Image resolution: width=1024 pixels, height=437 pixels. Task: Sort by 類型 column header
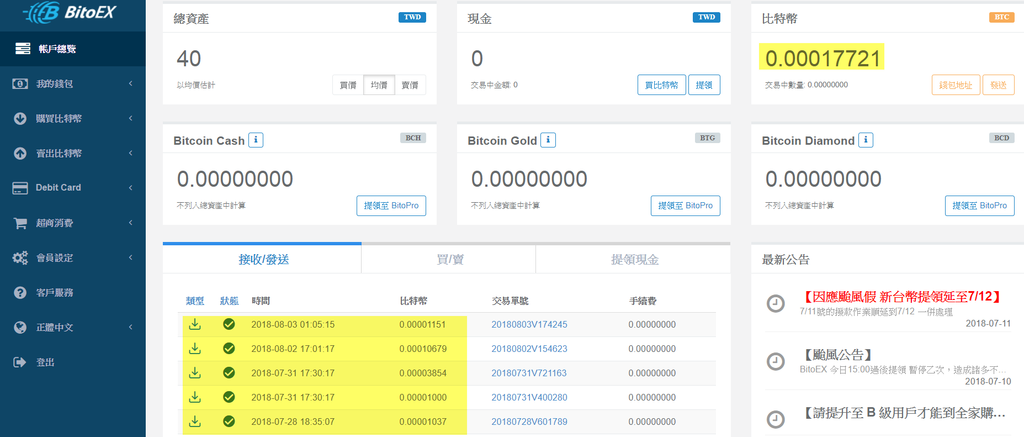pyautogui.click(x=195, y=301)
